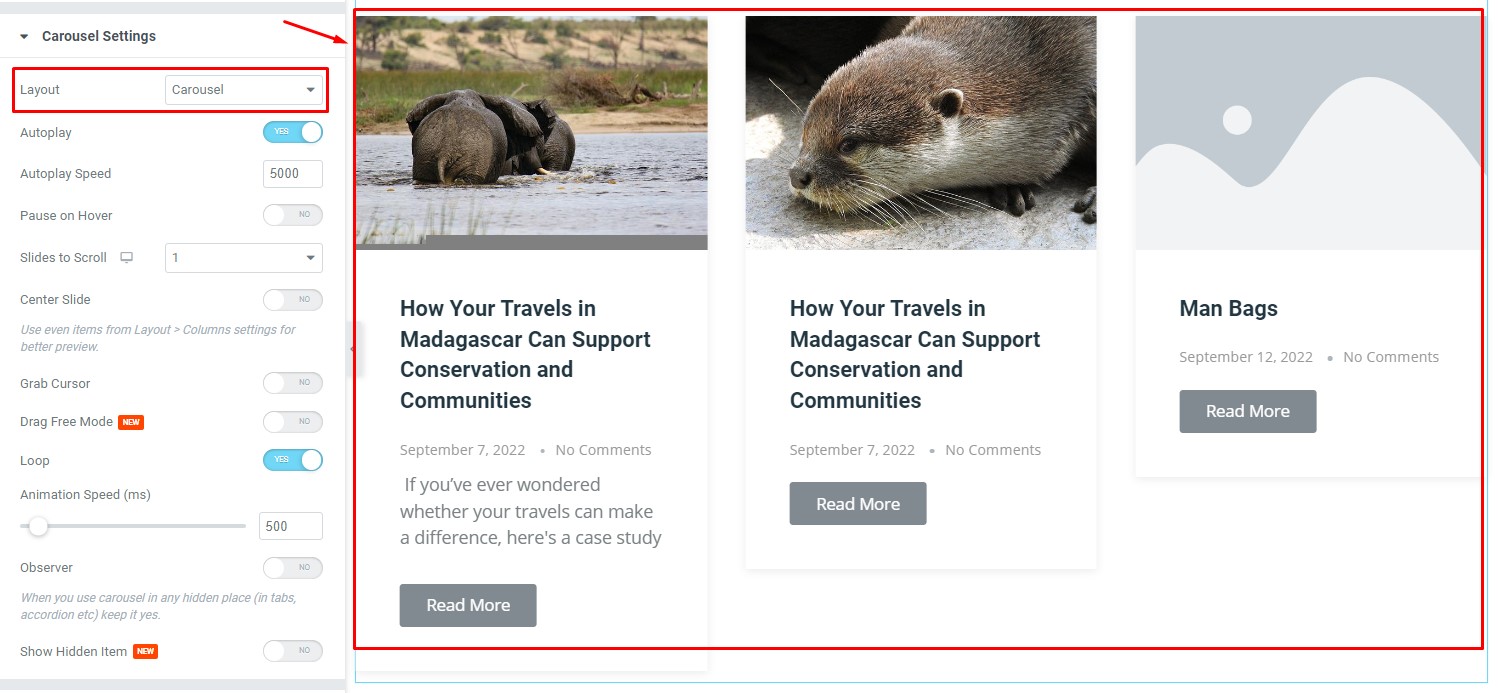Click the Animation Speed slider handle
1498x693 pixels.
coord(38,526)
